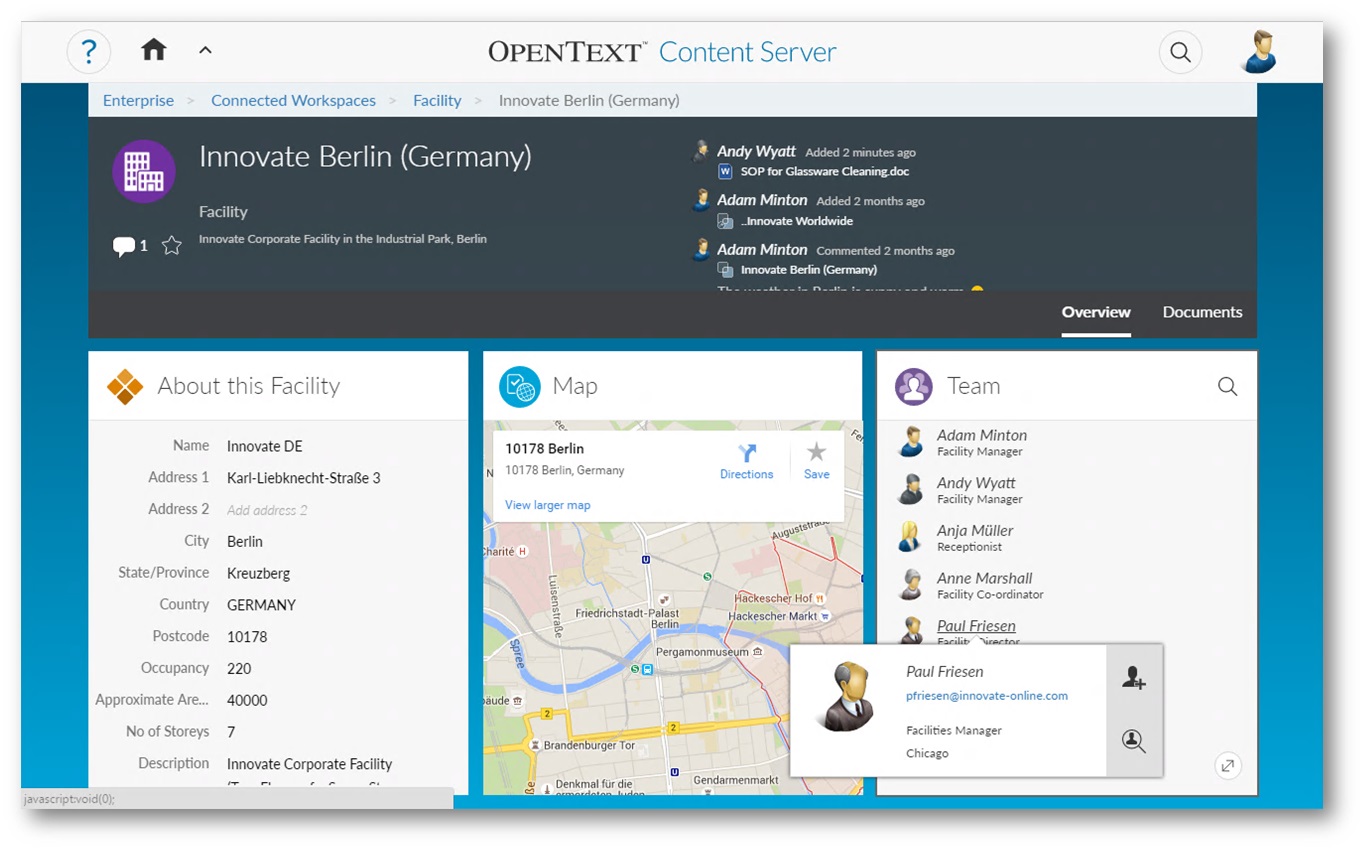Viewport: 1365px width, 851px height.
Task: Click the No of Storeys value 7
Action: coord(231,732)
